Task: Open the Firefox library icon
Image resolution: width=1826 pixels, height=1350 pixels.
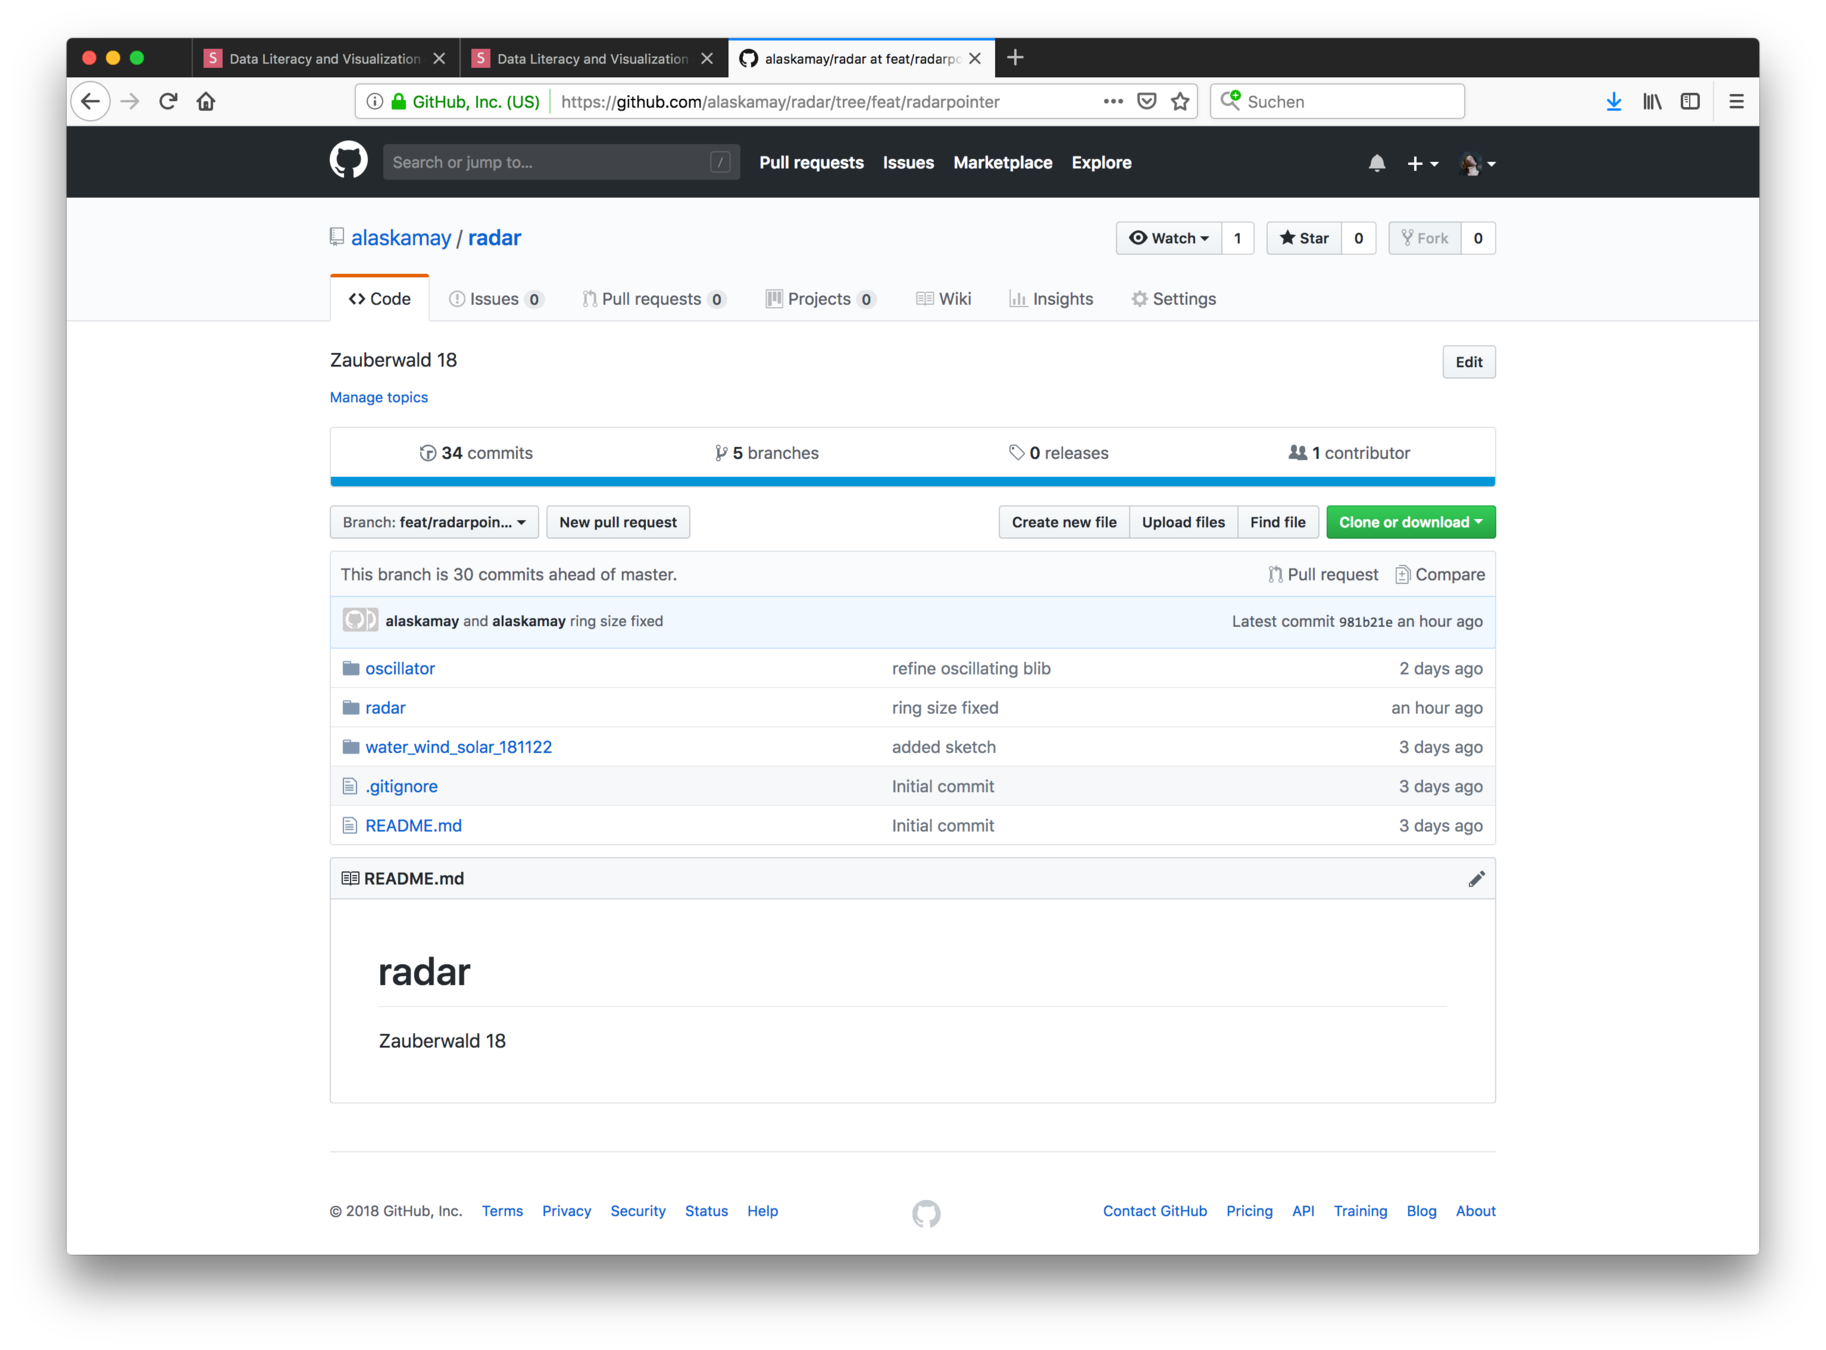Action: pyautogui.click(x=1652, y=101)
